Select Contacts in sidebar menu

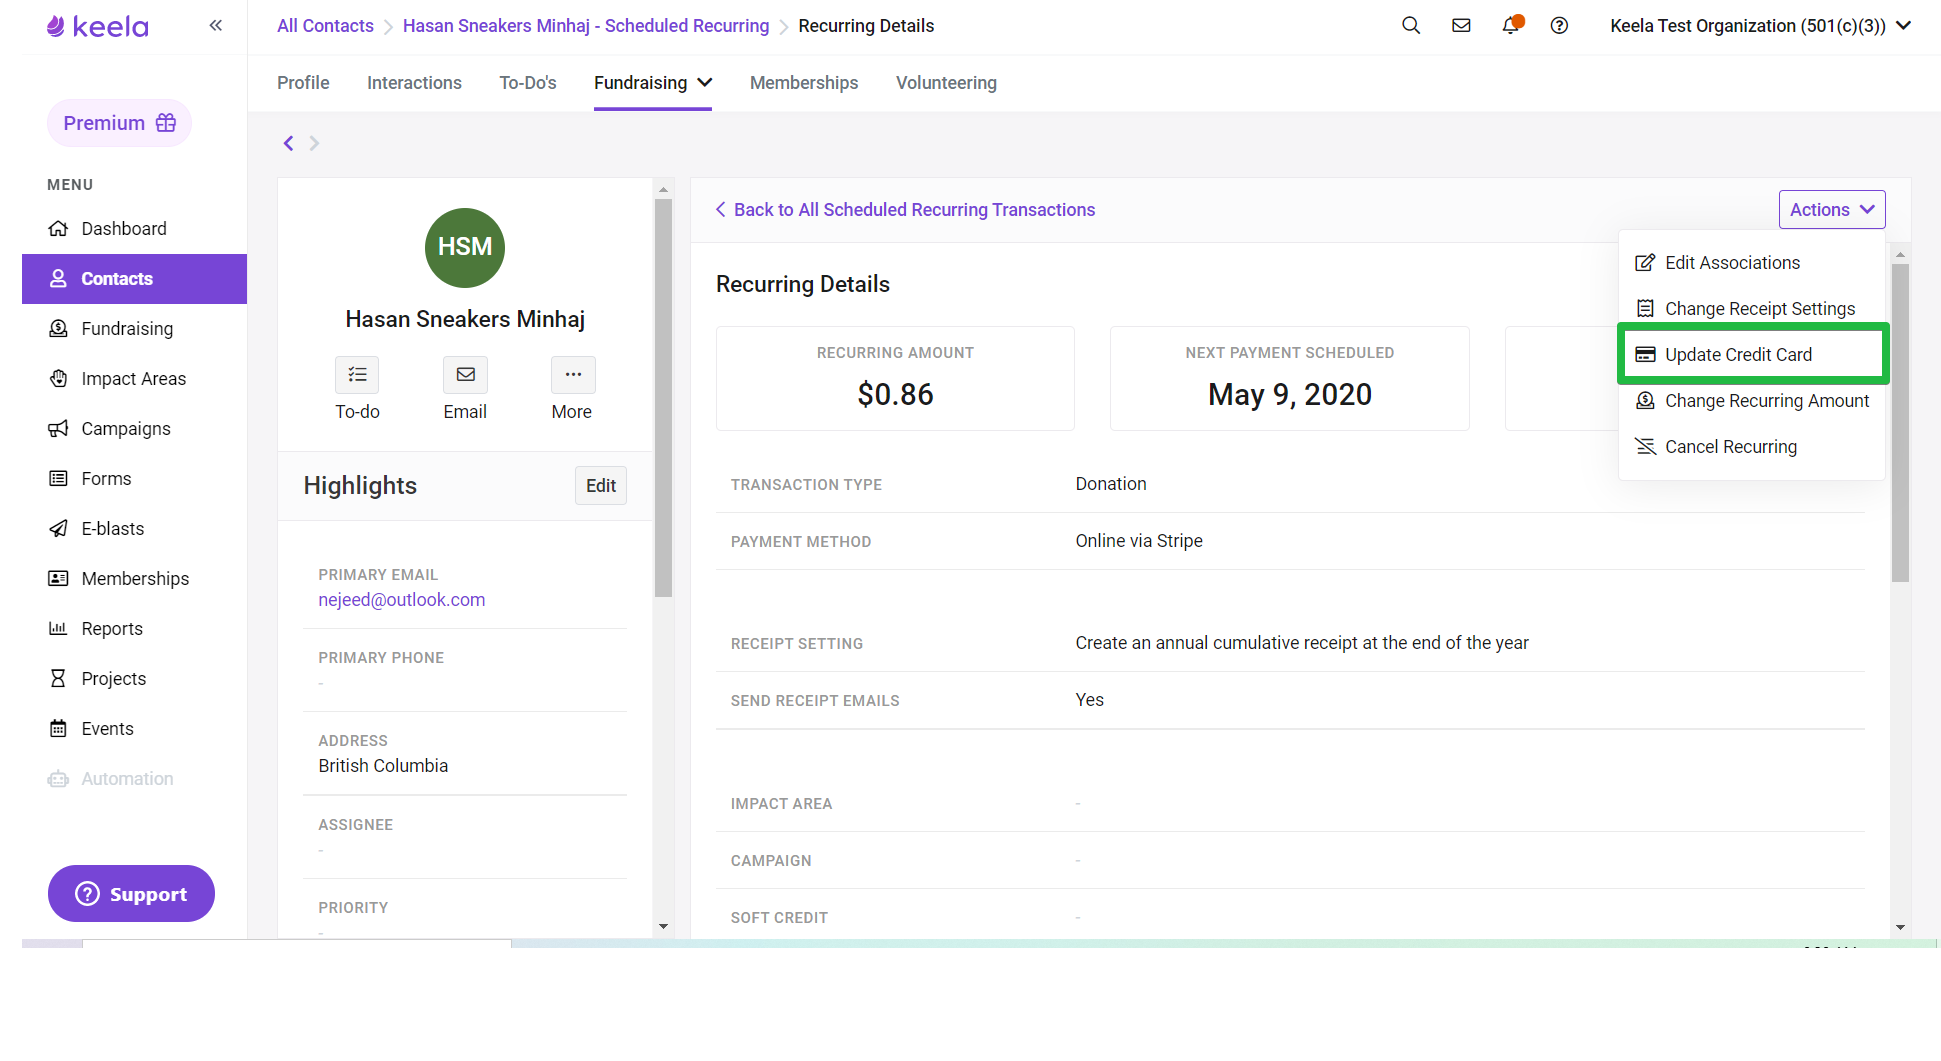(x=134, y=279)
